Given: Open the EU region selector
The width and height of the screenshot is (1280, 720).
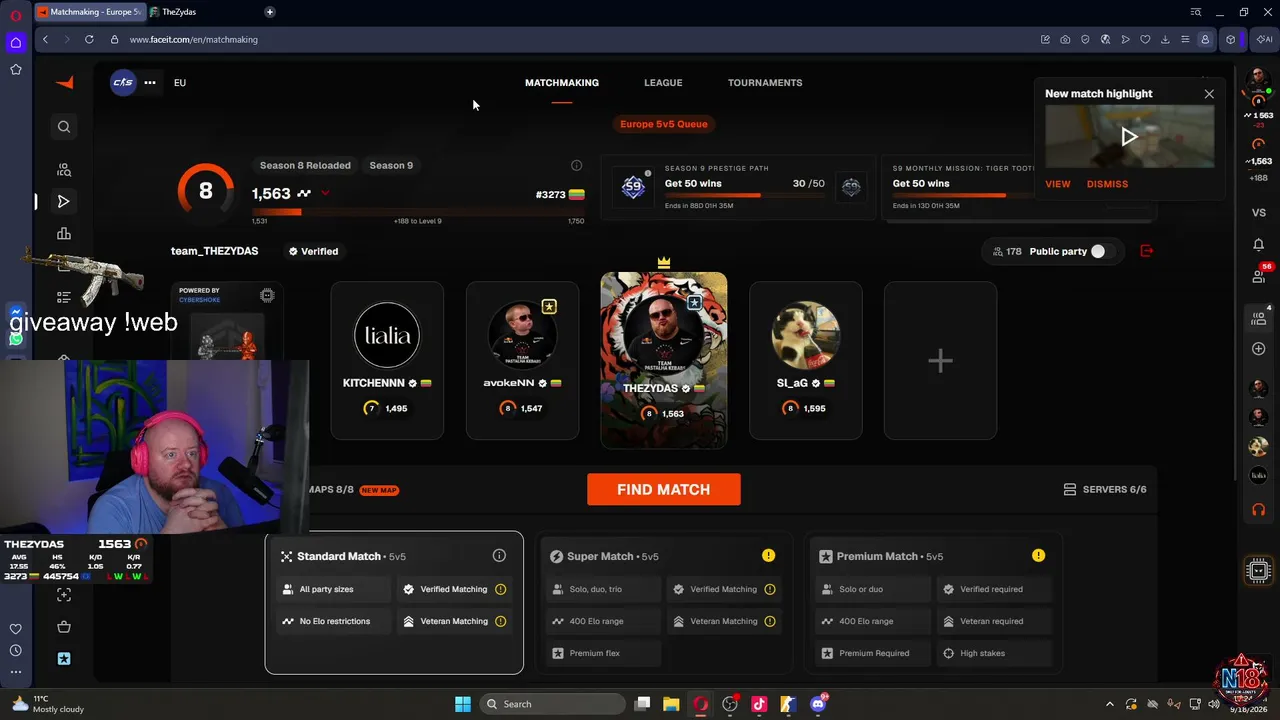Looking at the screenshot, I should click(x=180, y=83).
